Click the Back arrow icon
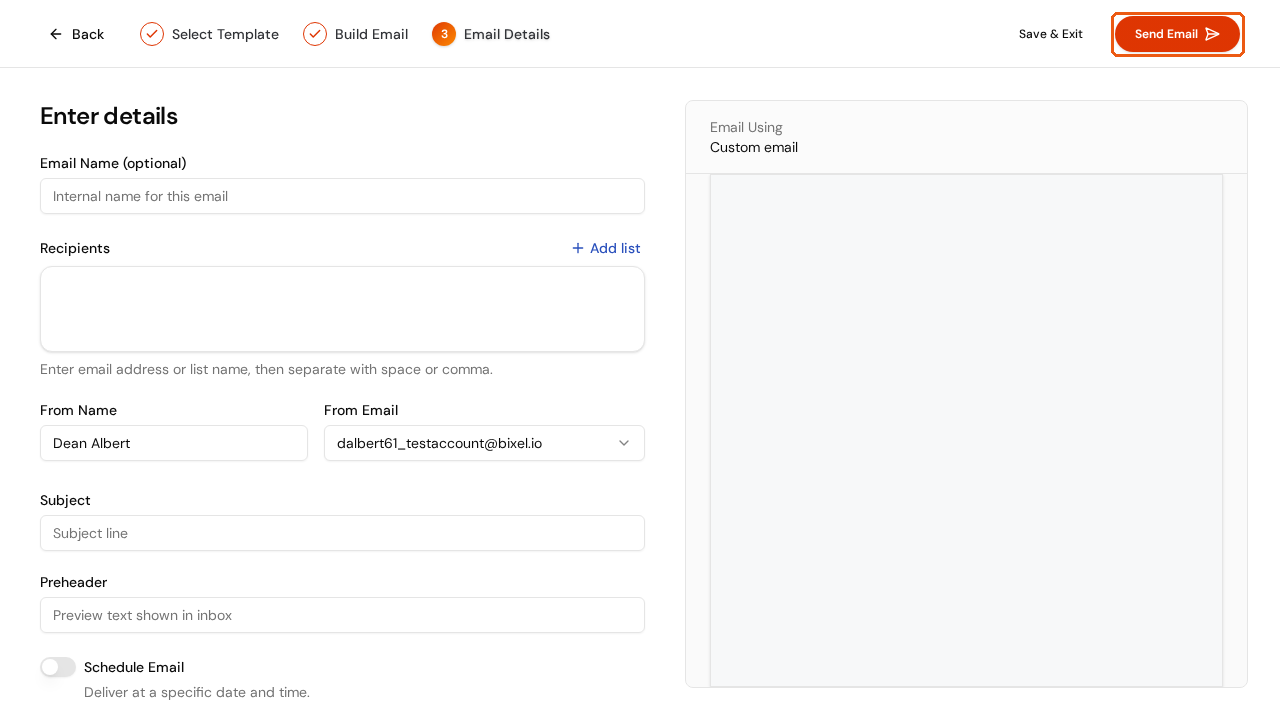 click(56, 34)
